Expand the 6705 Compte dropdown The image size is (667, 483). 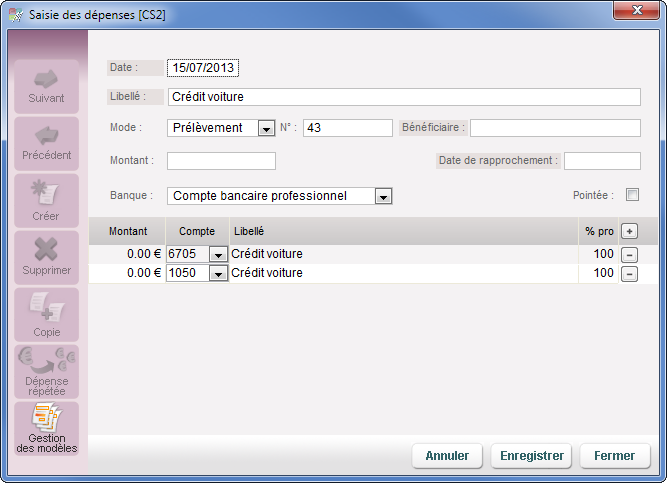[x=218, y=255]
